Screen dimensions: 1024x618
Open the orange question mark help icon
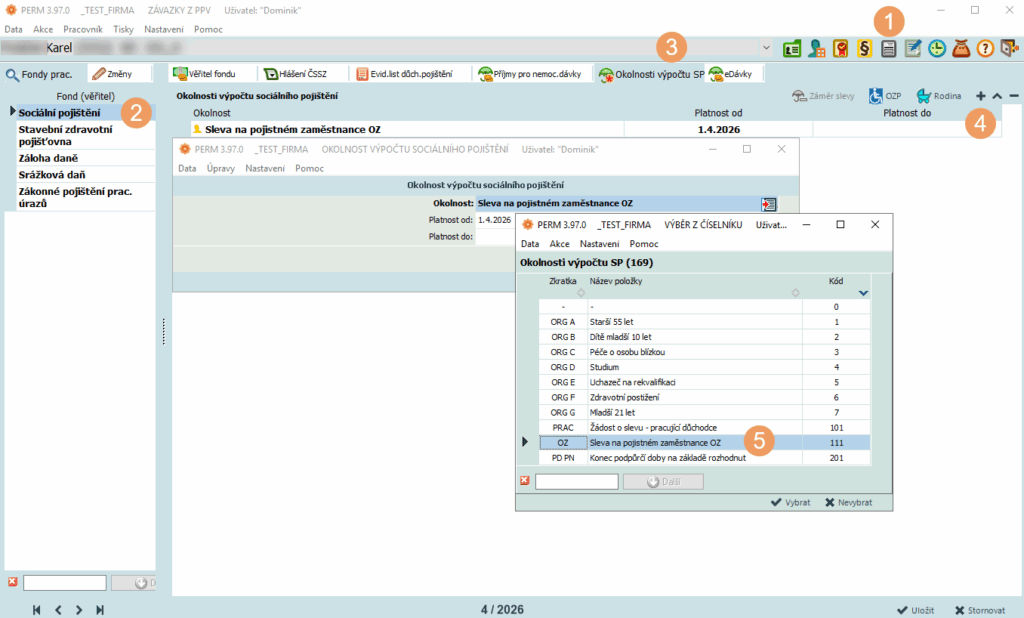(985, 48)
